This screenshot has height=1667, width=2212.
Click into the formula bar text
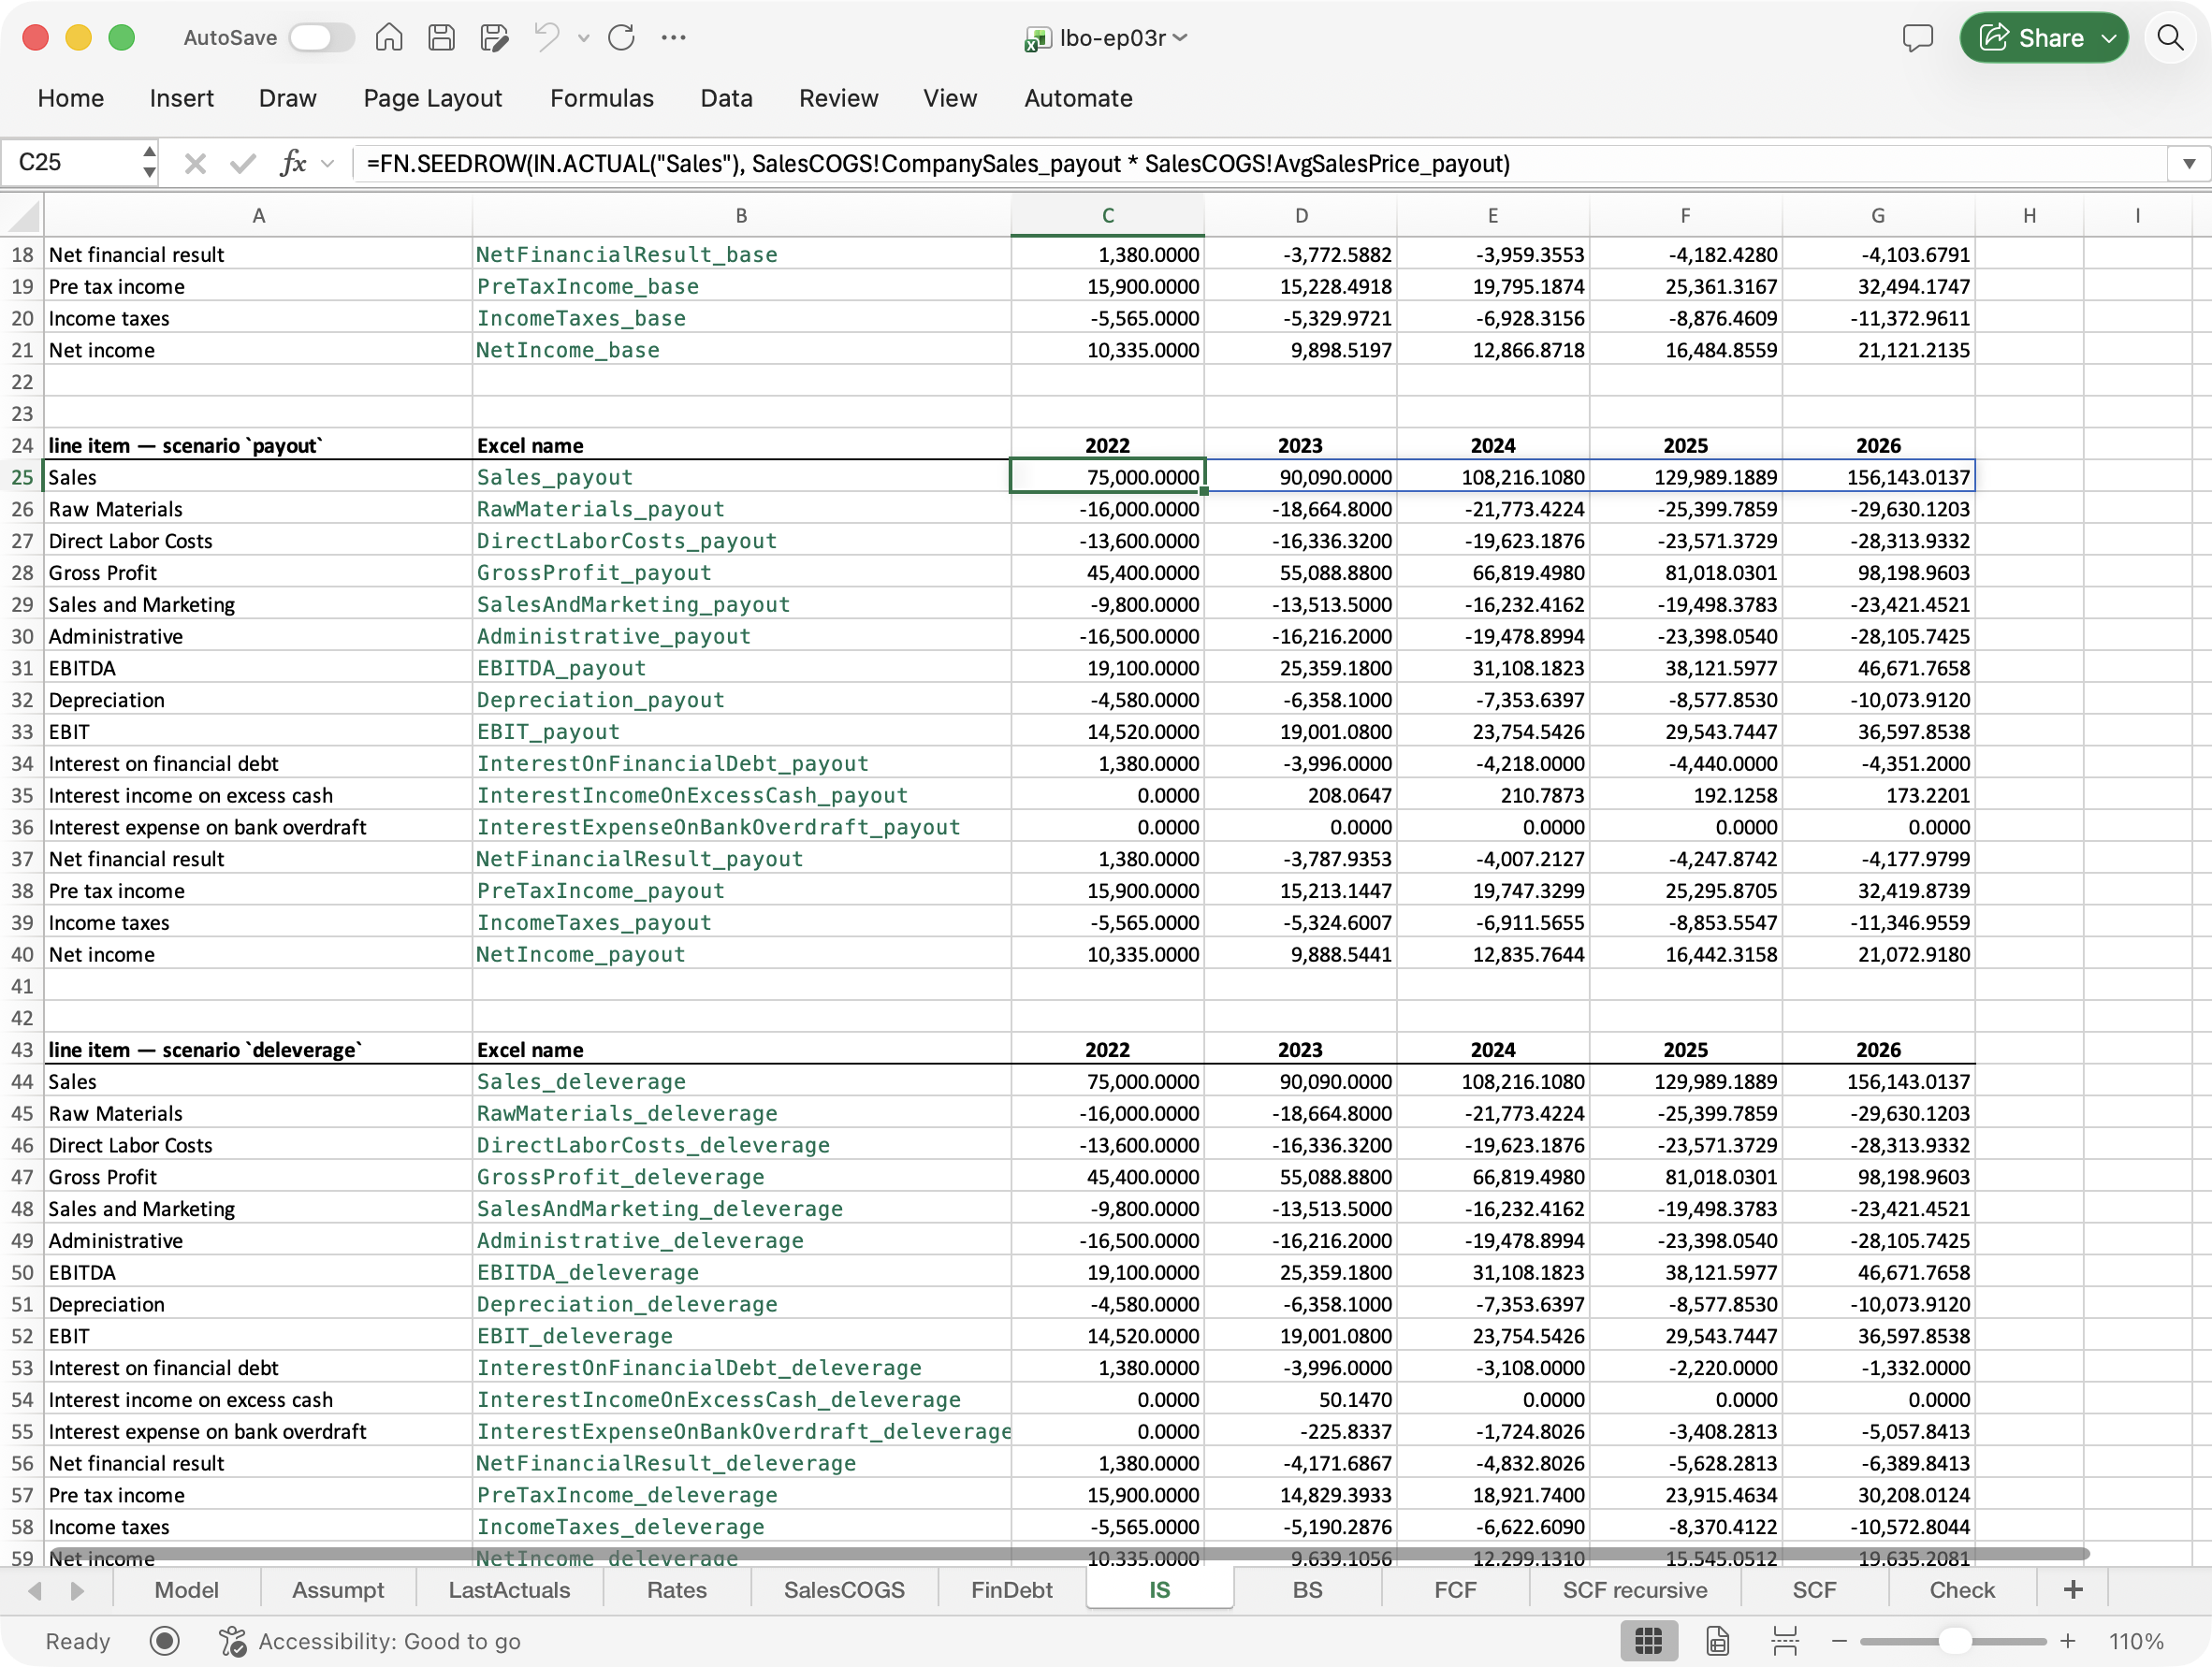click(1258, 163)
